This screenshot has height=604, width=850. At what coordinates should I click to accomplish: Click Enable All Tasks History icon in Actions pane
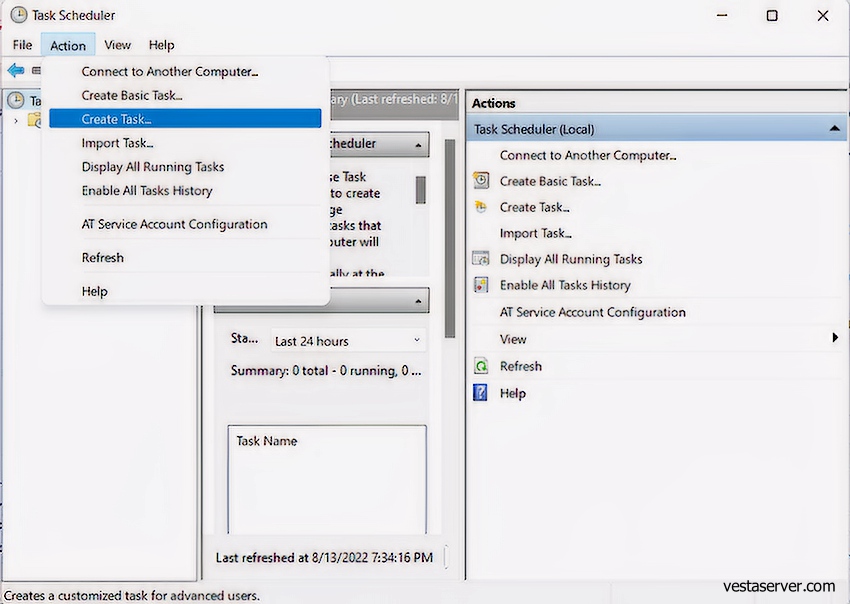pos(481,285)
